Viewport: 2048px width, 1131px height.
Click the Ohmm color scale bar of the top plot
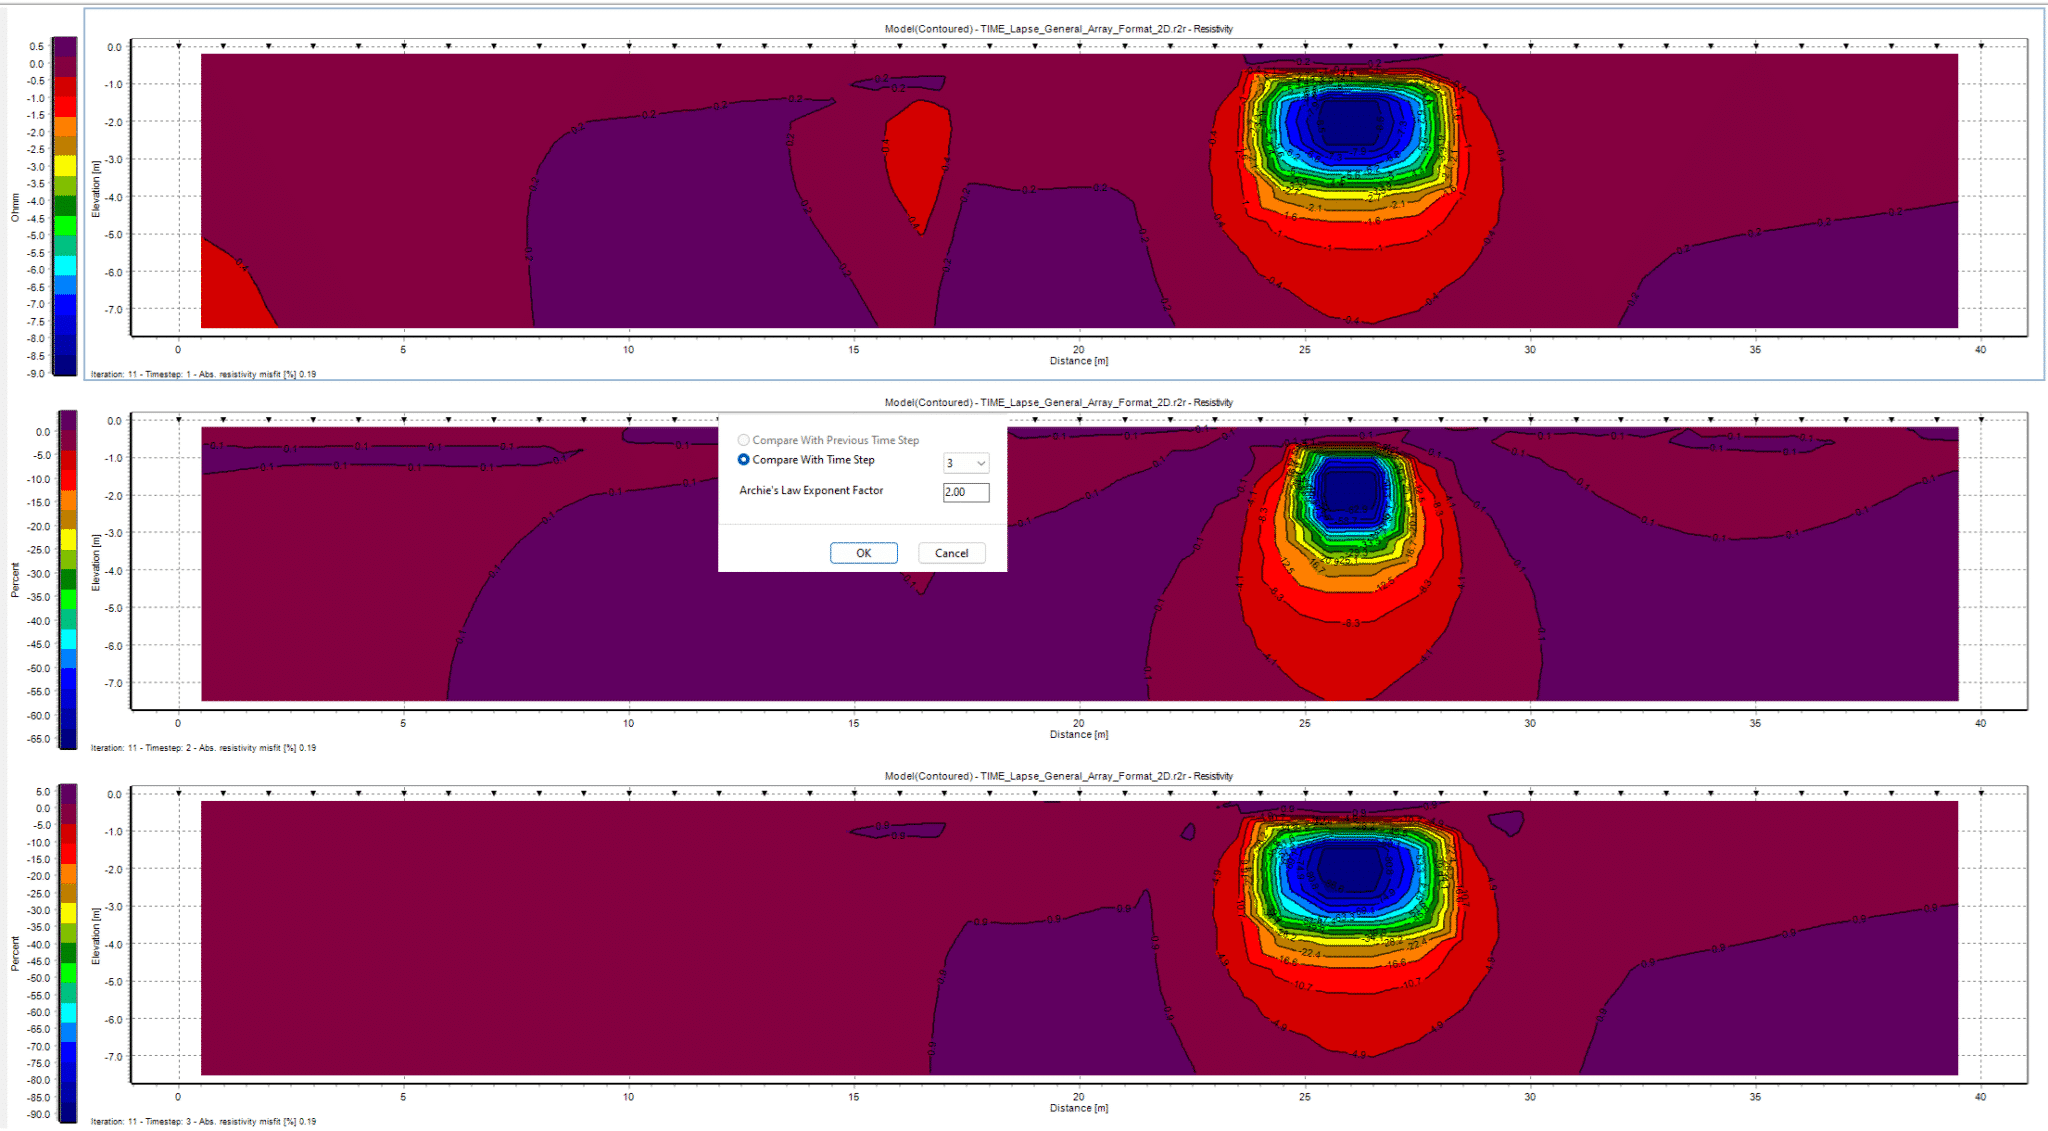click(x=65, y=207)
